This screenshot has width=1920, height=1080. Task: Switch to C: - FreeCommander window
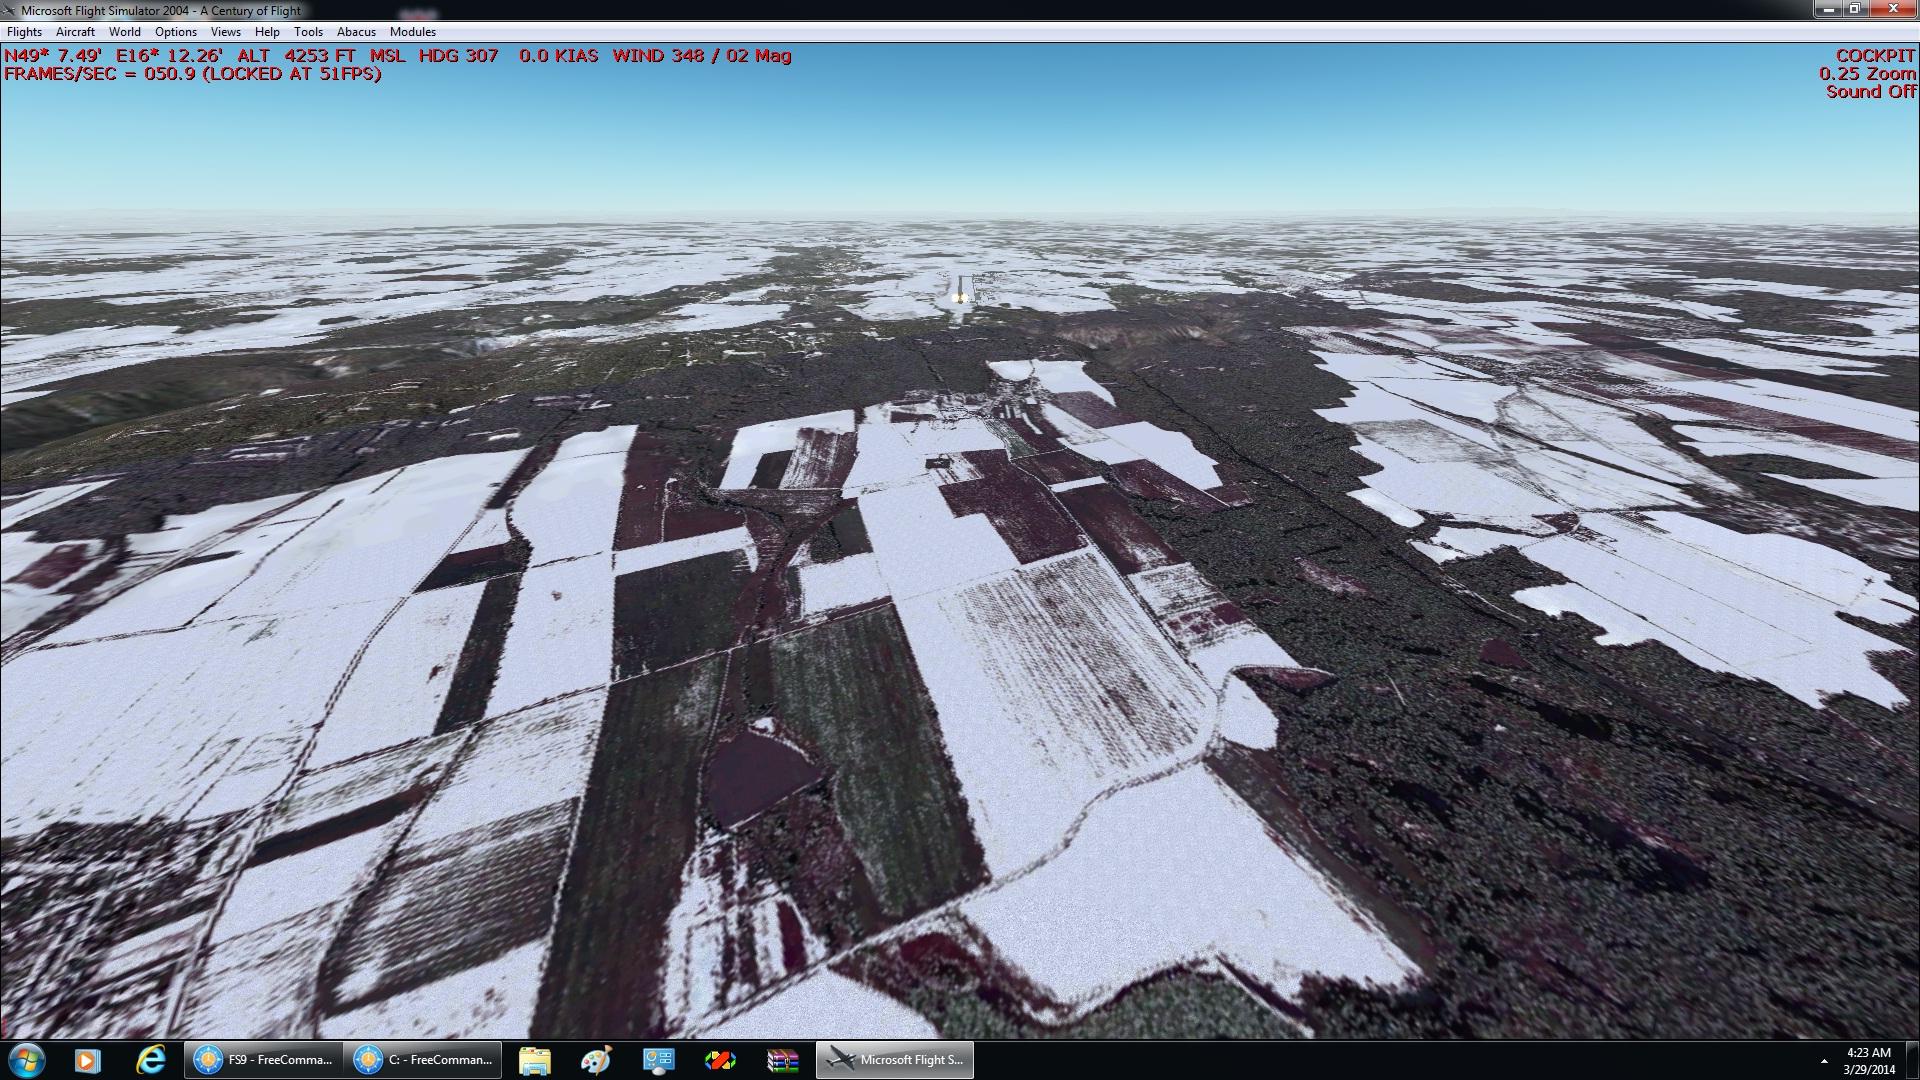tap(422, 1060)
